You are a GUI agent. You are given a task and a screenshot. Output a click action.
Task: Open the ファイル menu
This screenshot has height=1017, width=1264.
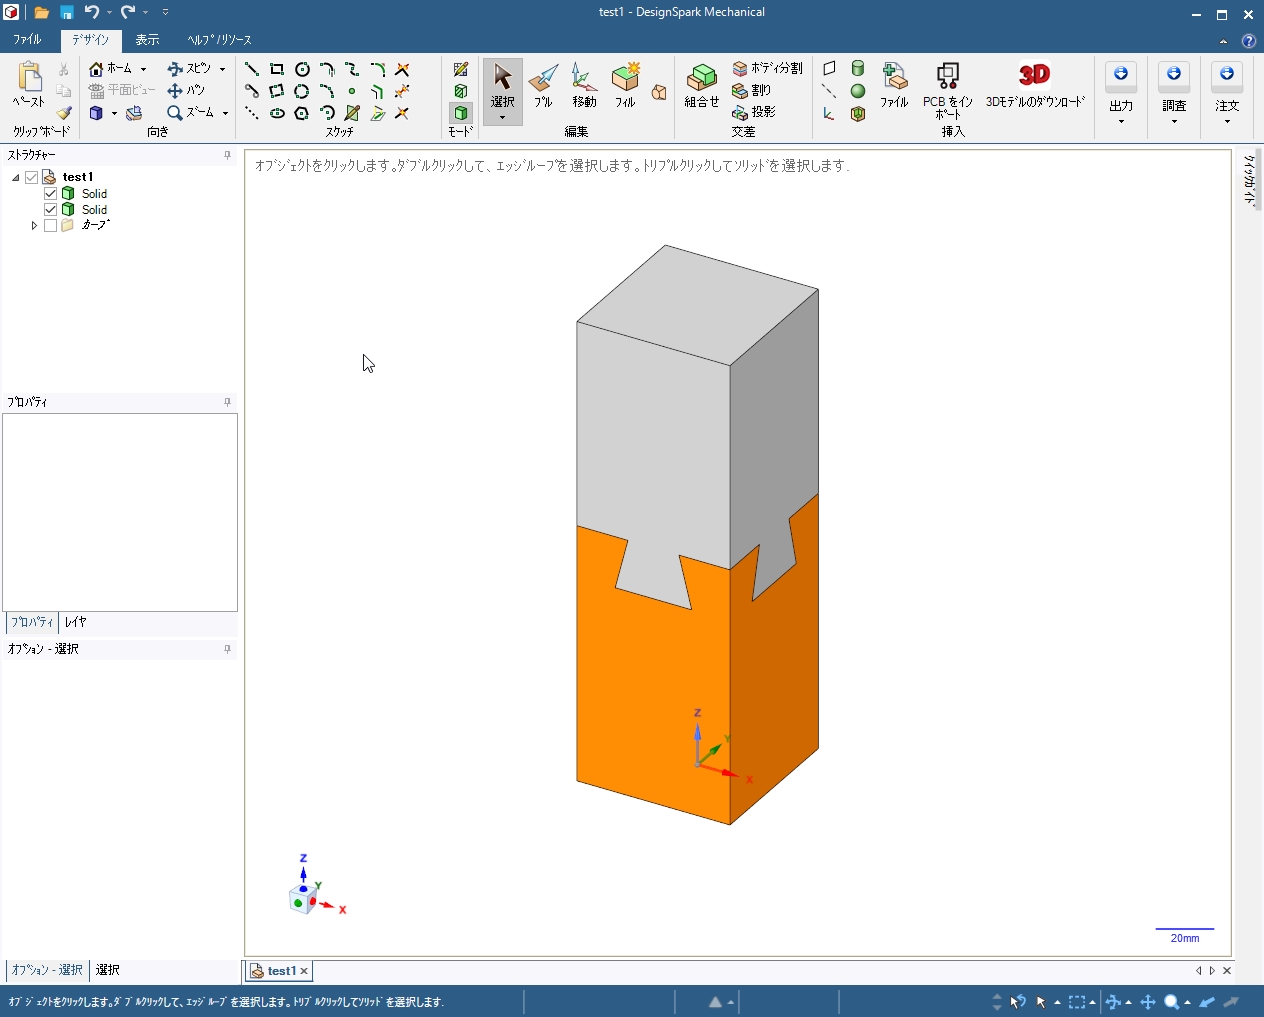[27, 40]
